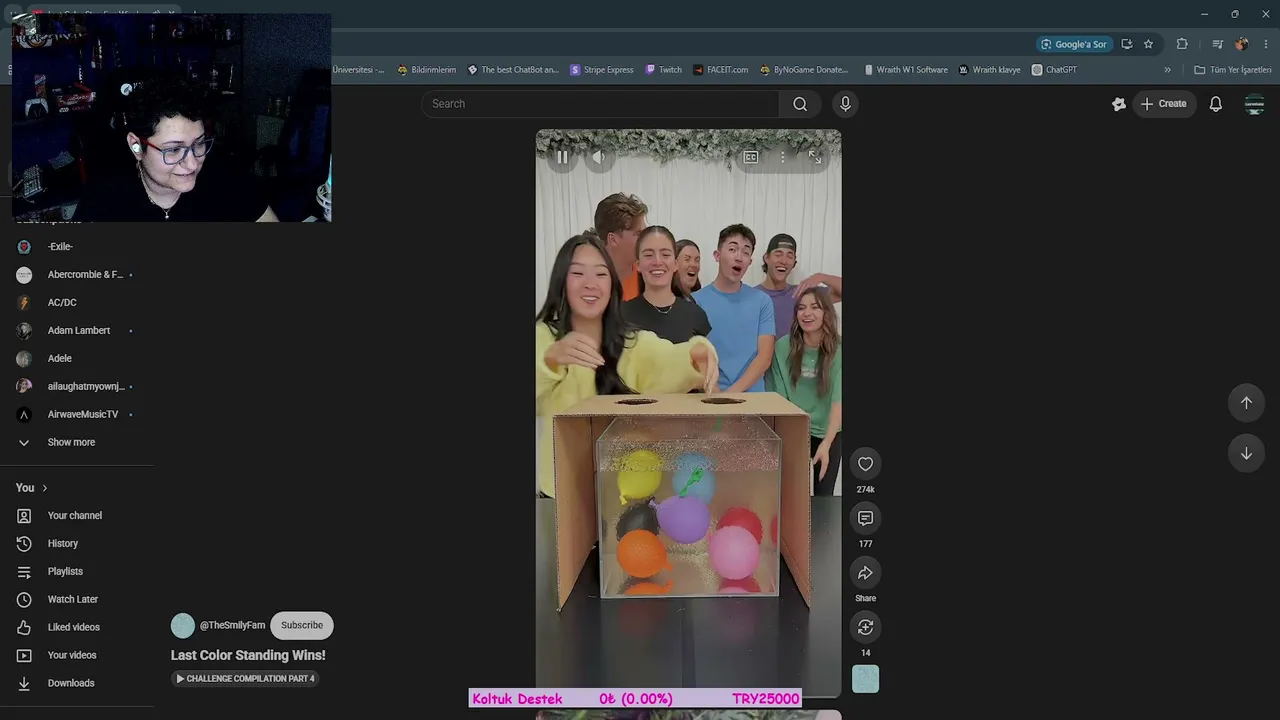Bookmark this page with the star
This screenshot has width=1280, height=720.
coord(1148,44)
